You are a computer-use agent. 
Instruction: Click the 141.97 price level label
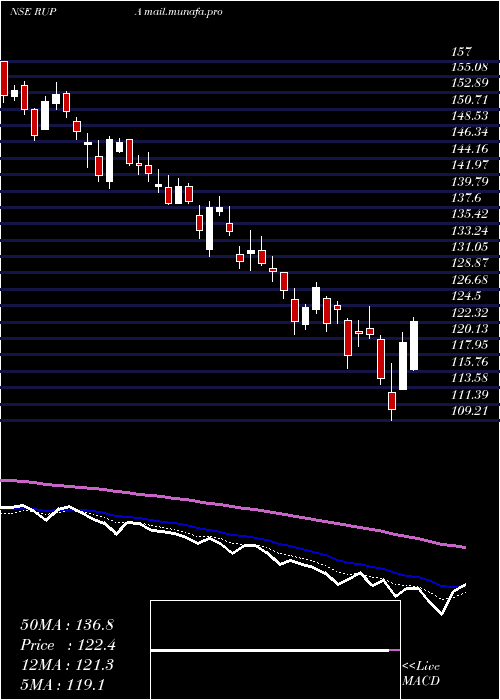tap(470, 166)
